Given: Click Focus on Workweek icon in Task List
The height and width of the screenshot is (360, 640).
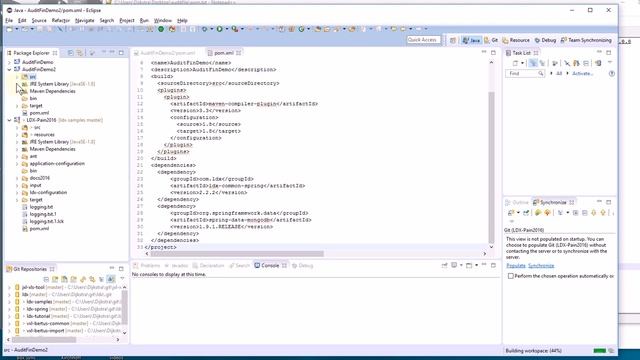Looking at the screenshot, I should (555, 63).
